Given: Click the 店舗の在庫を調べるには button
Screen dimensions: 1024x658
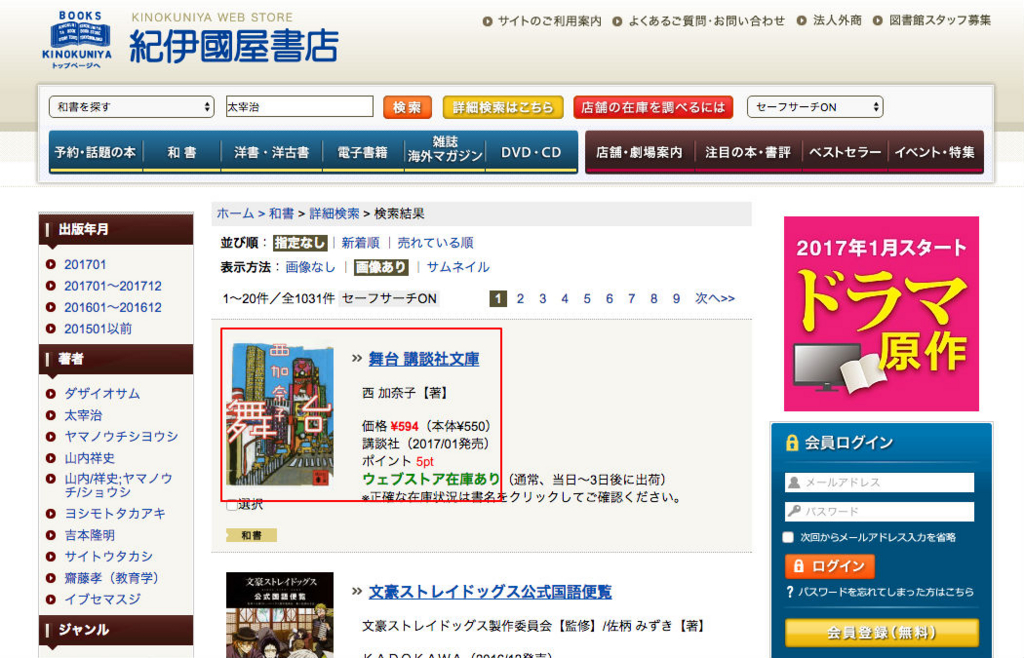Looking at the screenshot, I should (653, 107).
